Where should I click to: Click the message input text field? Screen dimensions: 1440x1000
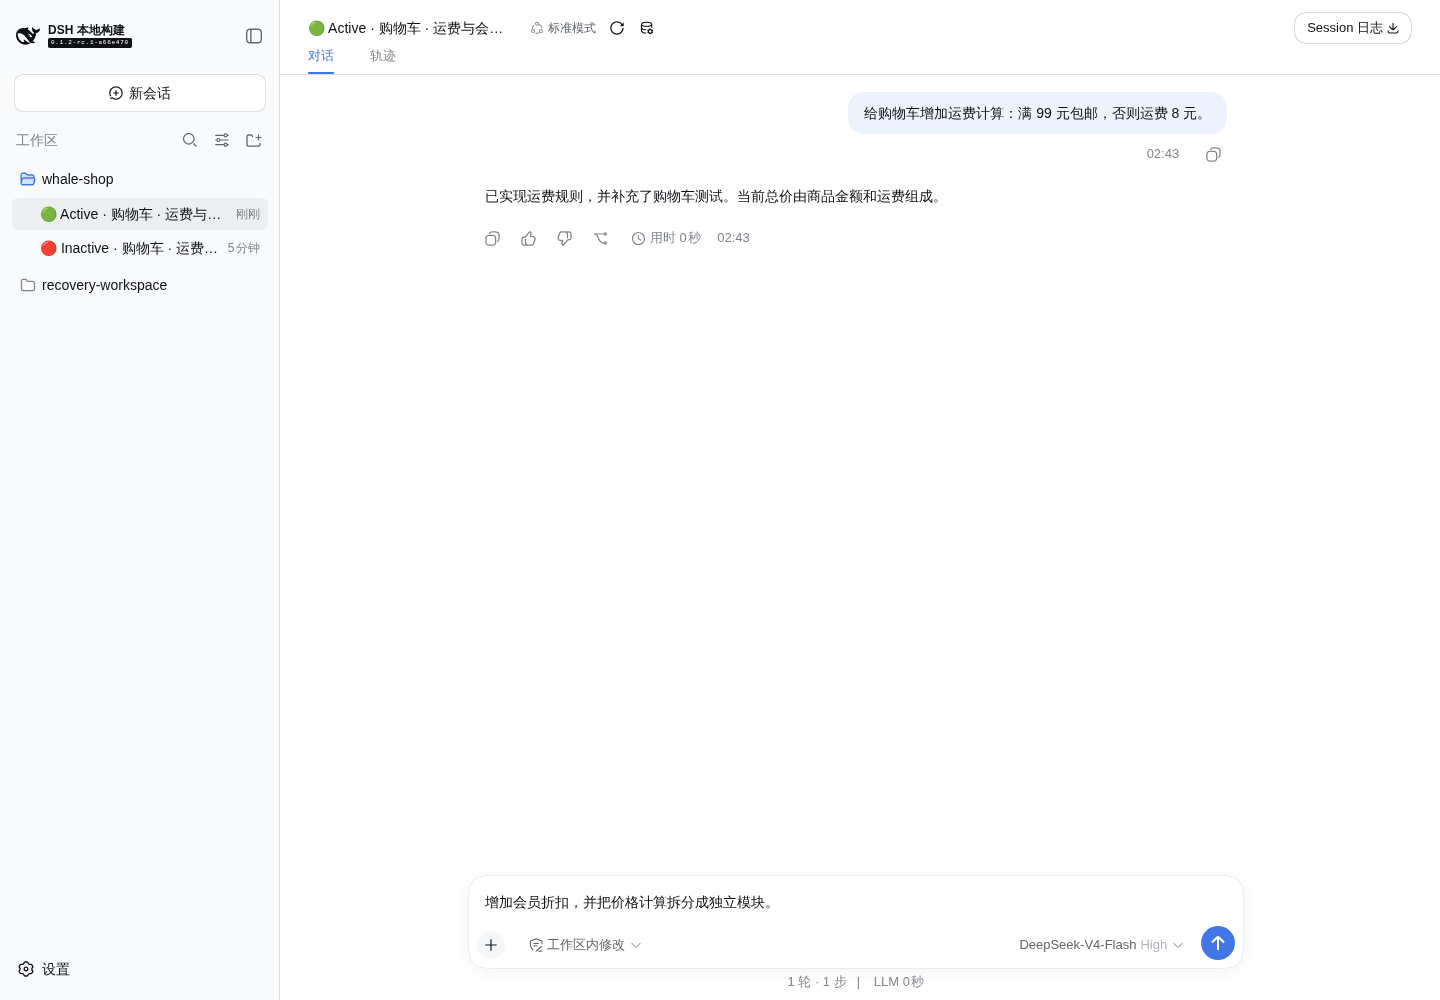pos(855,902)
